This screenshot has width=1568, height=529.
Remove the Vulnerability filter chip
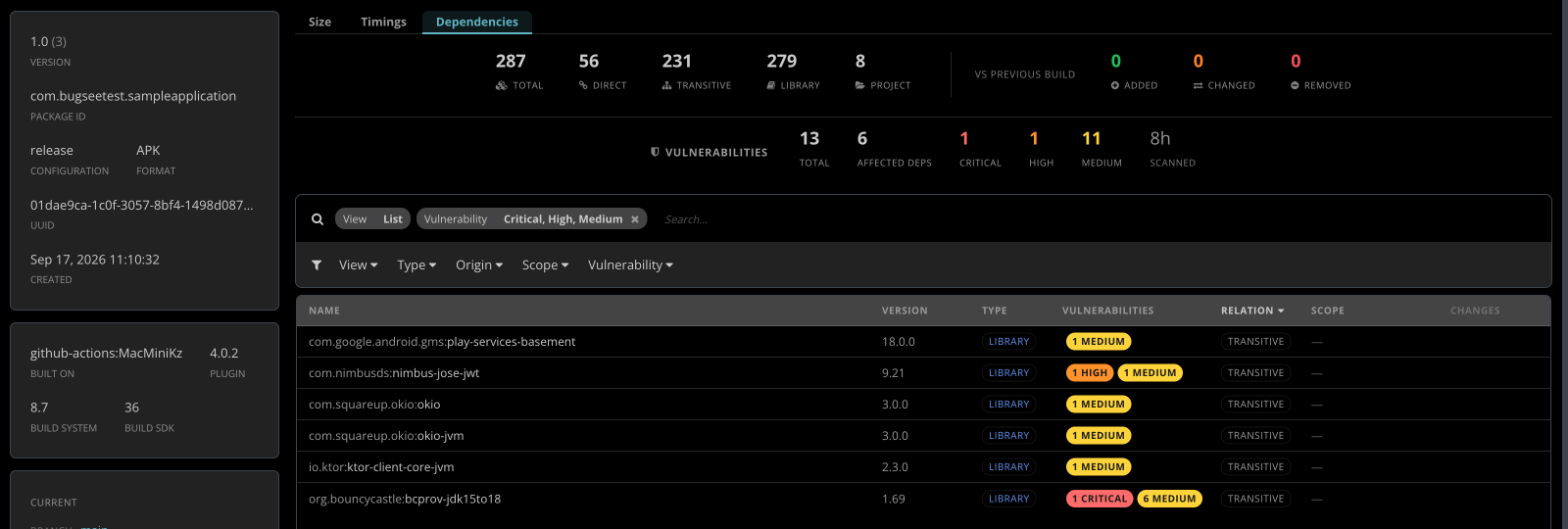634,219
